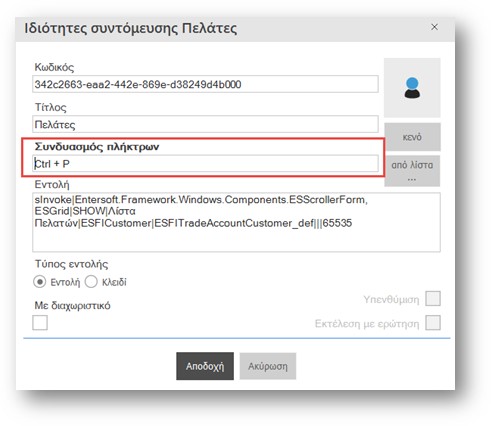
Task: Select the Κλειδί radio button
Action: [91, 282]
